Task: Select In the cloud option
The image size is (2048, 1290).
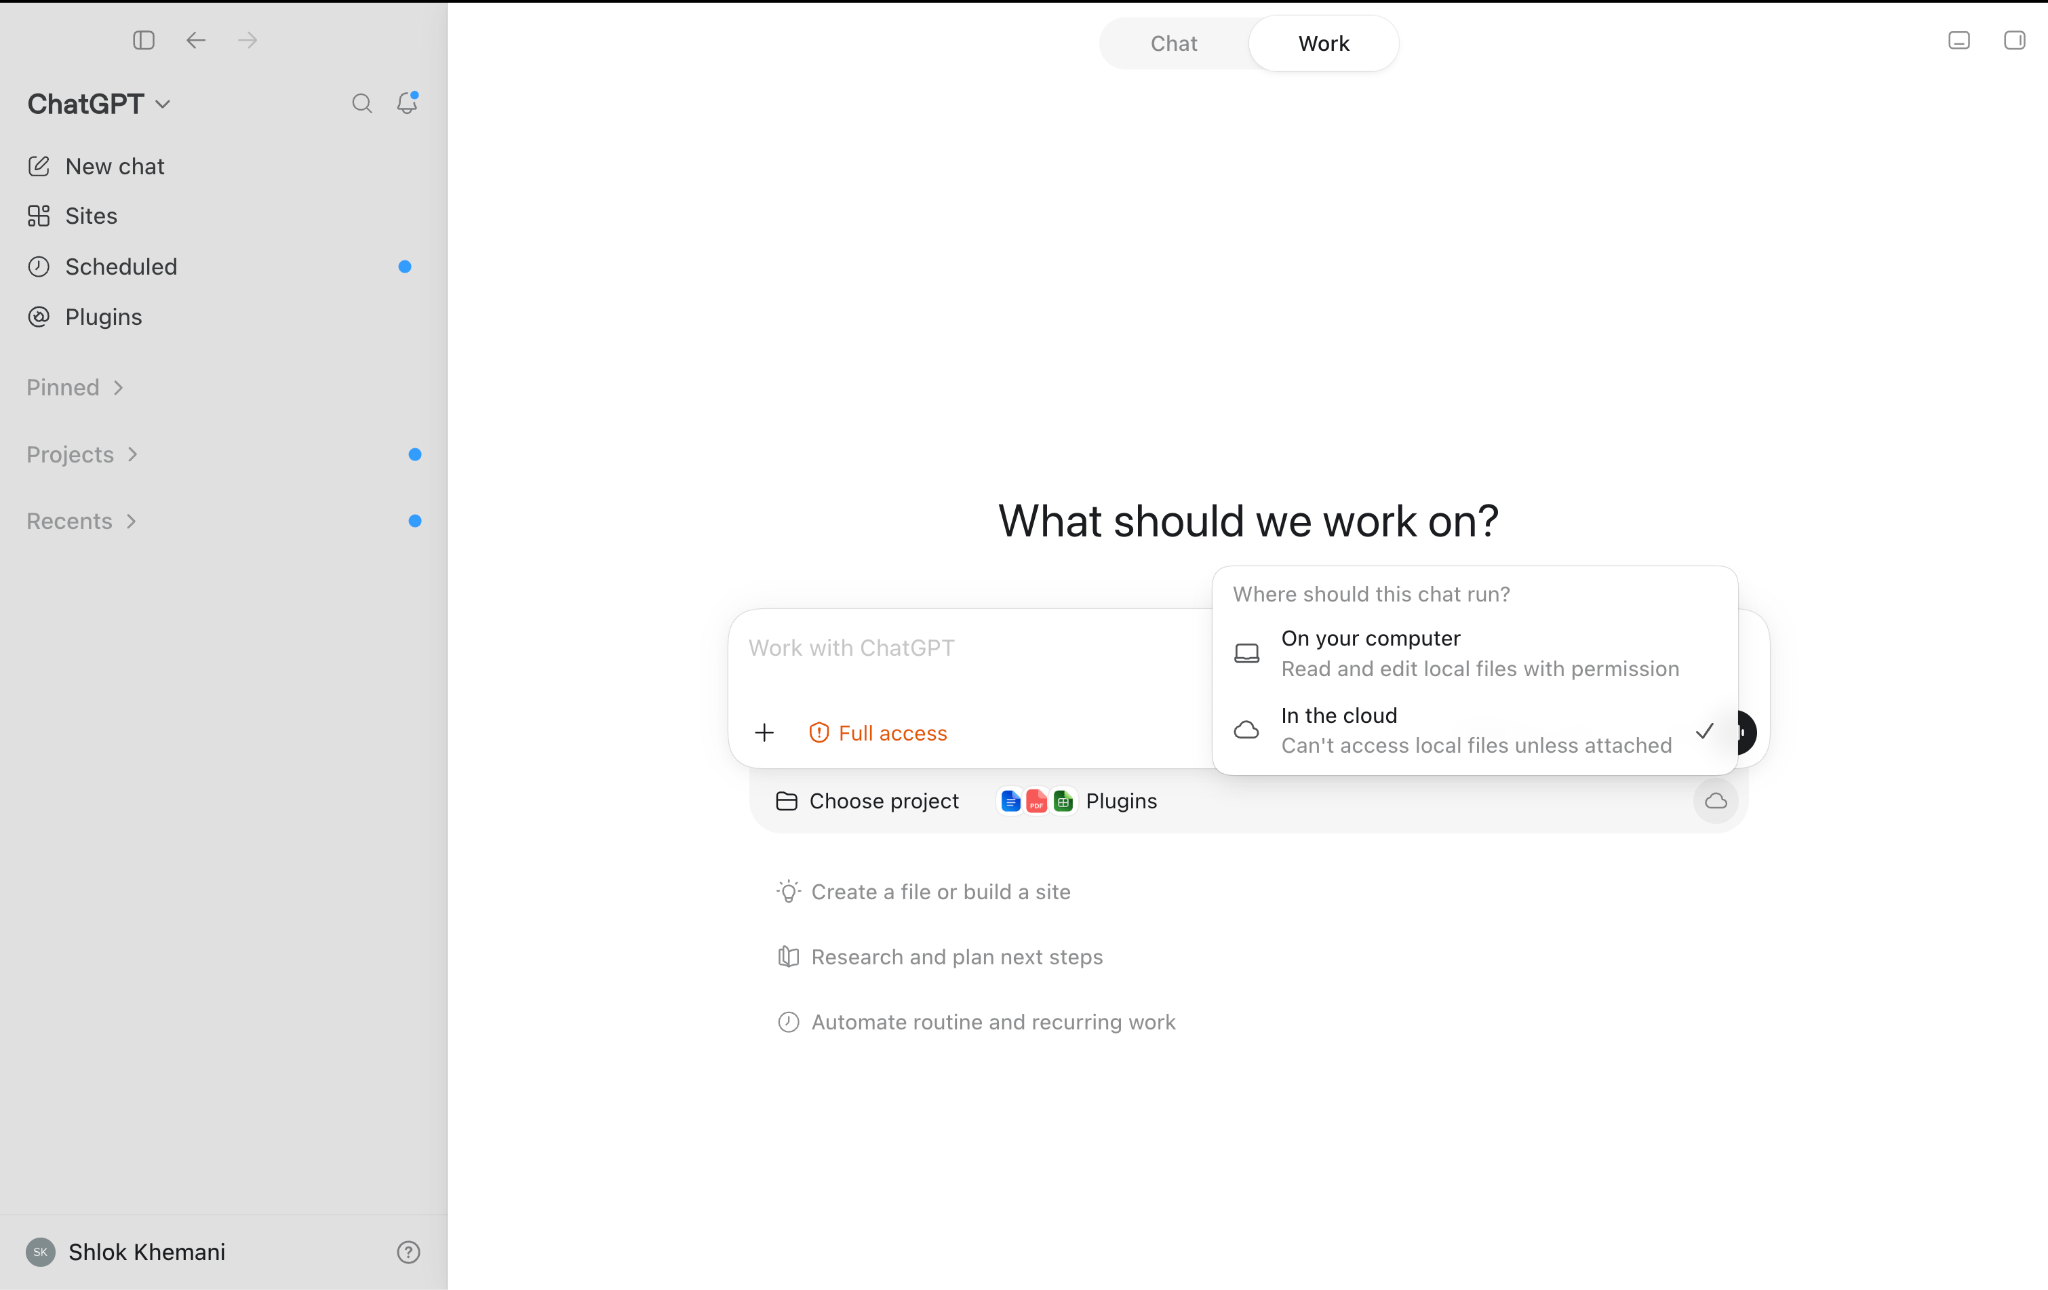Action: tap(1475, 730)
